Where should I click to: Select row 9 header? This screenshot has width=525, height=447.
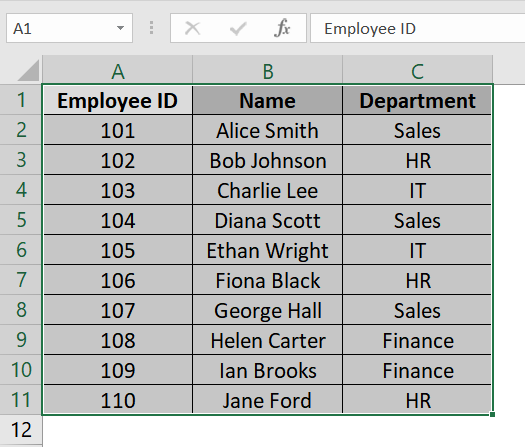(x=21, y=340)
